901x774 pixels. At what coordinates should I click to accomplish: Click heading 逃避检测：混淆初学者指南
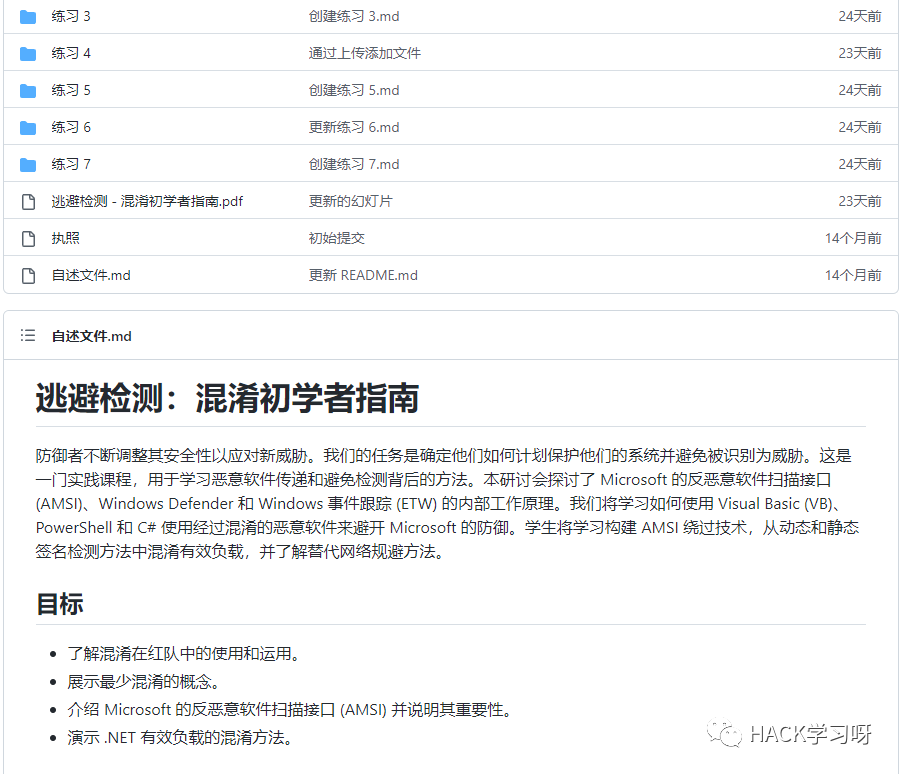pos(228,398)
